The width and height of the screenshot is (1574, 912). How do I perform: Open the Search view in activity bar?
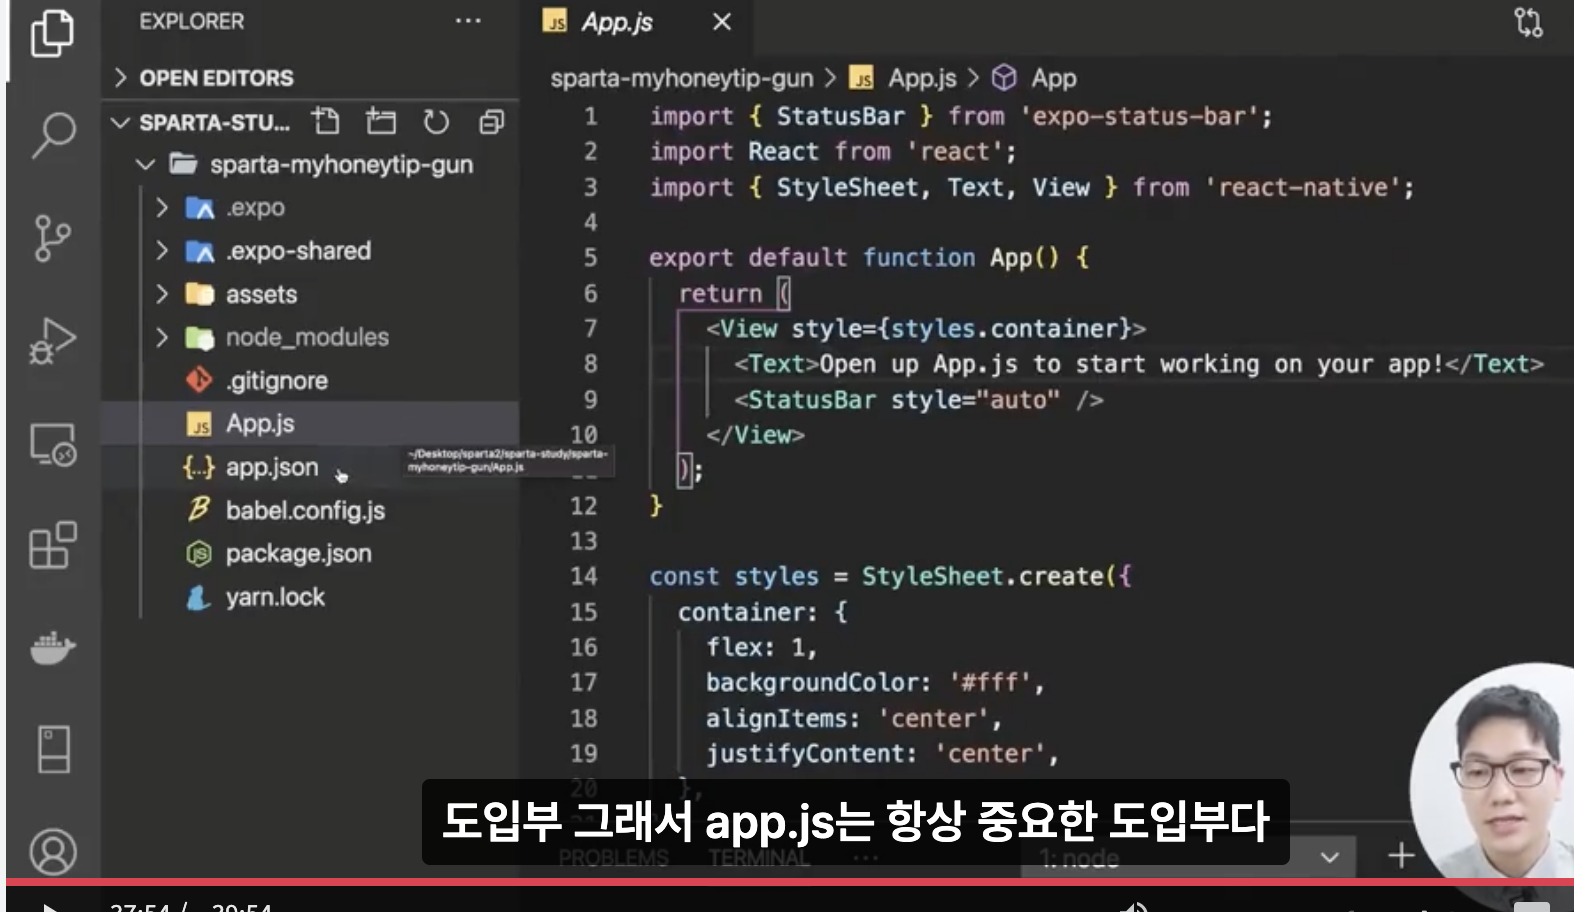coord(52,135)
